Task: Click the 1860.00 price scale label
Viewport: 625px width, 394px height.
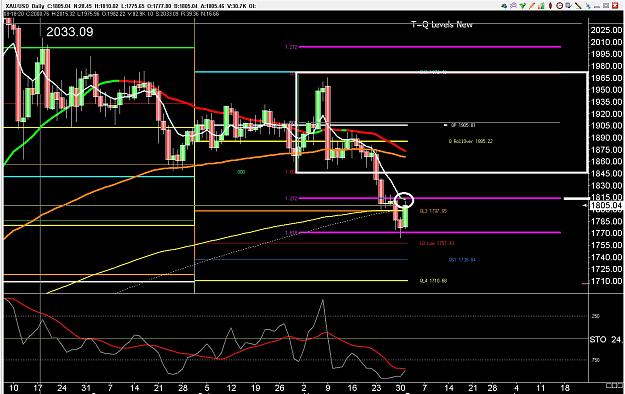Action: coord(607,162)
